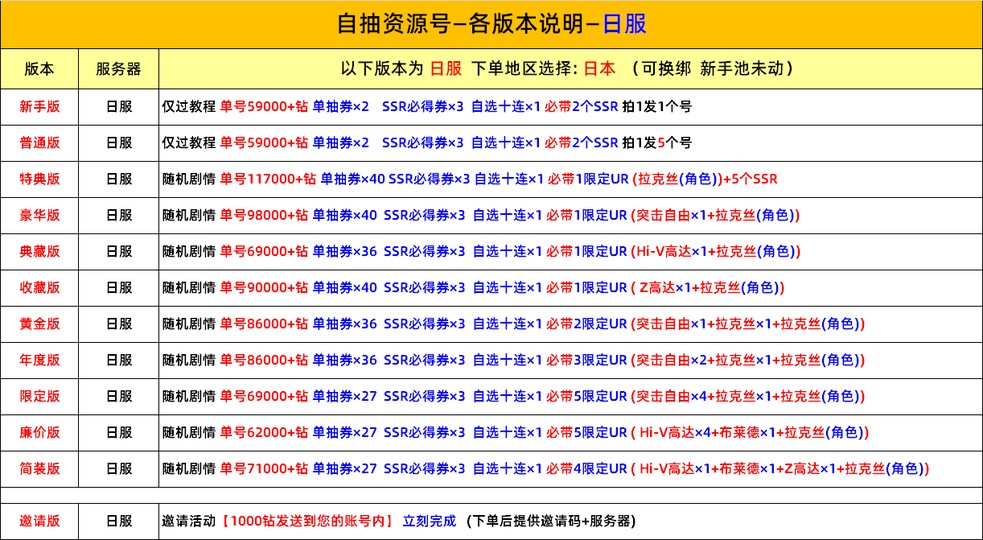Select the 简装版 version cell

click(39, 469)
